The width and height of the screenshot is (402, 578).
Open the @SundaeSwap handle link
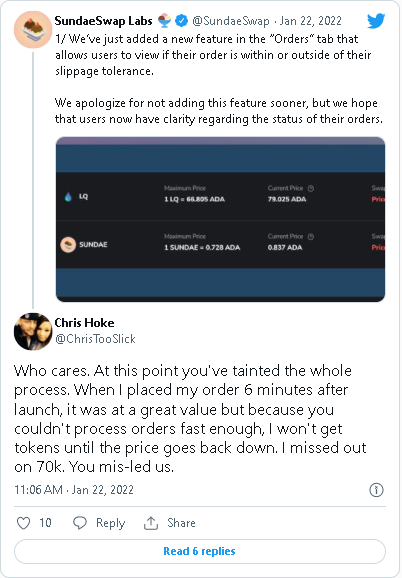pos(231,21)
